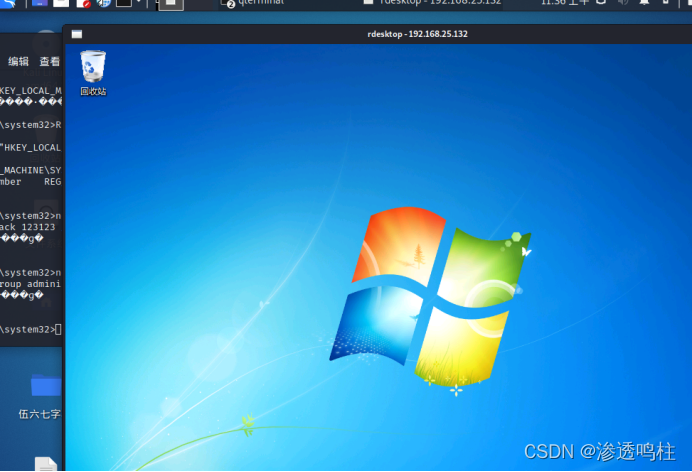Viewport: 692px width, 472px height.
Task: Click the terminal text ""HKEY_LOCAL"
Action: pyautogui.click(x=30, y=148)
